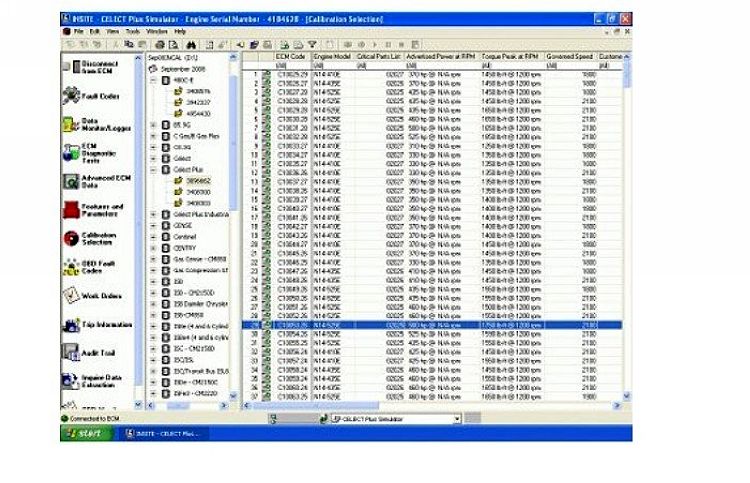Viewport: 750px width, 483px height.
Task: Click tree panel scroll-right arrow
Action: [x=223, y=406]
